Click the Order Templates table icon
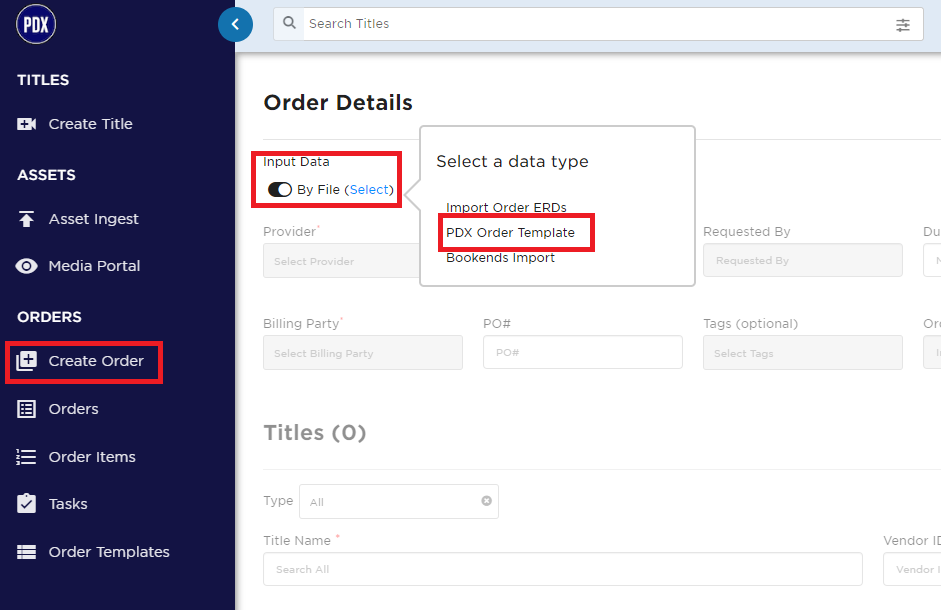The image size is (941, 610). (26, 552)
